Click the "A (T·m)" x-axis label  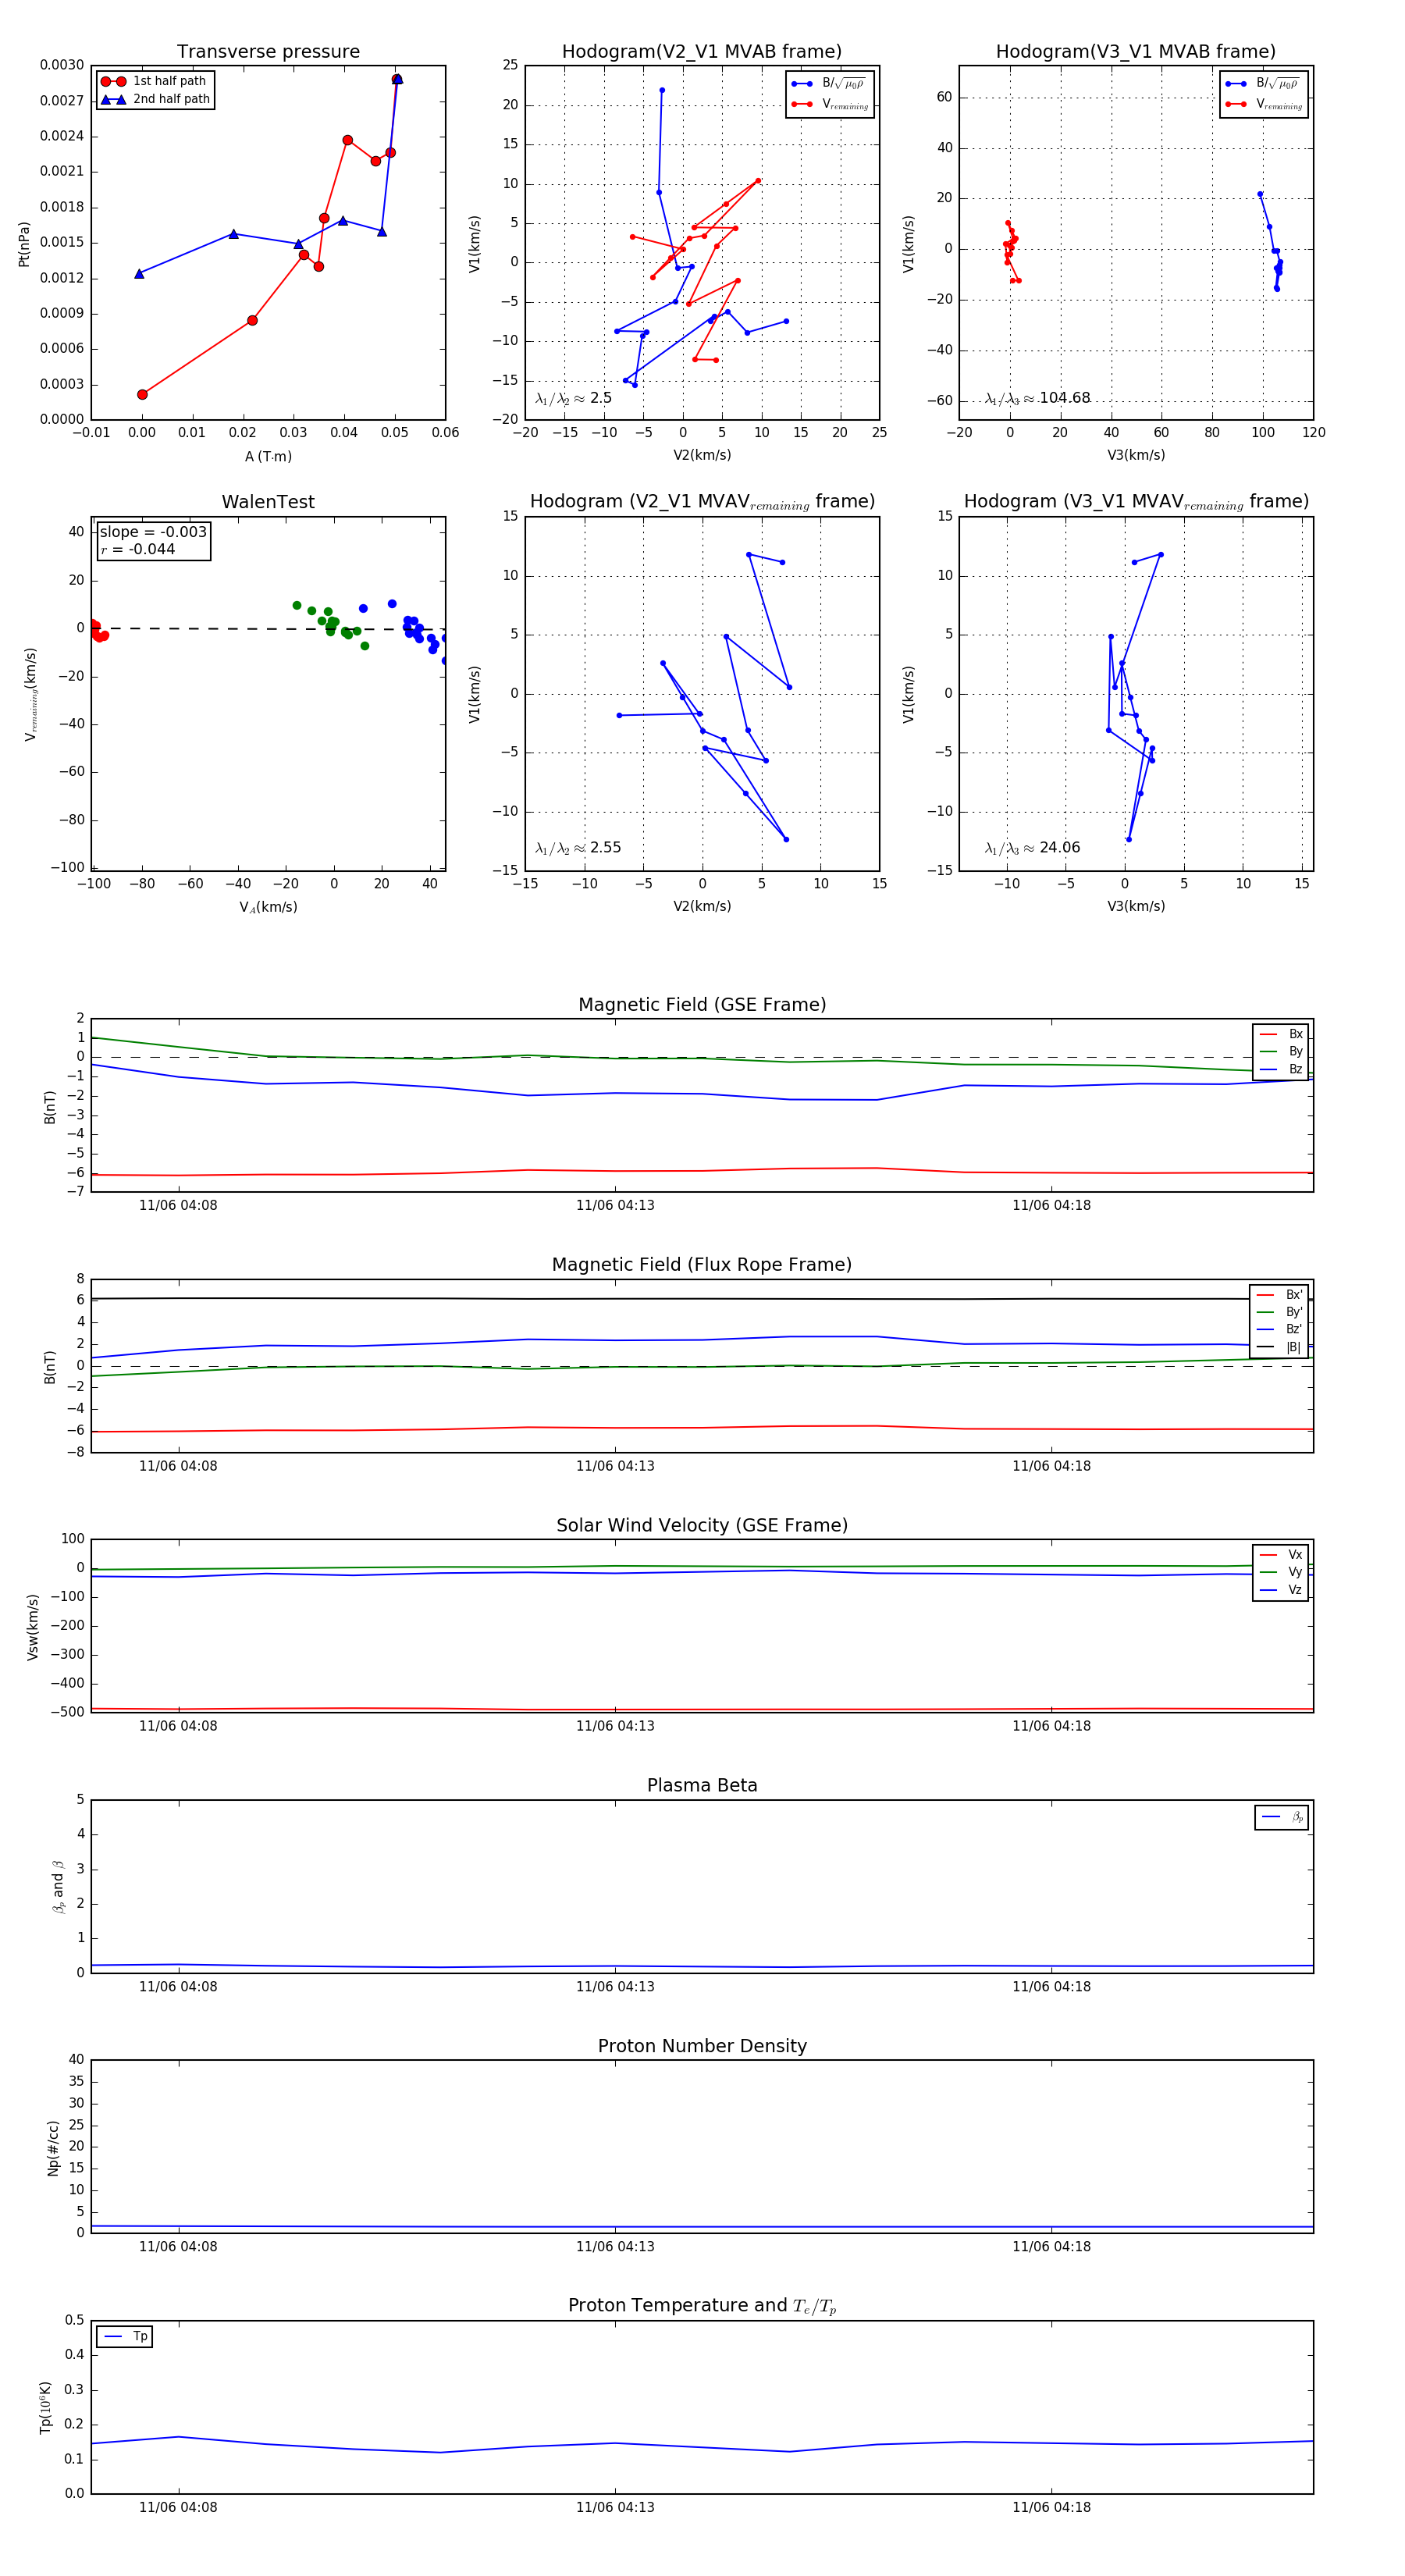268,456
